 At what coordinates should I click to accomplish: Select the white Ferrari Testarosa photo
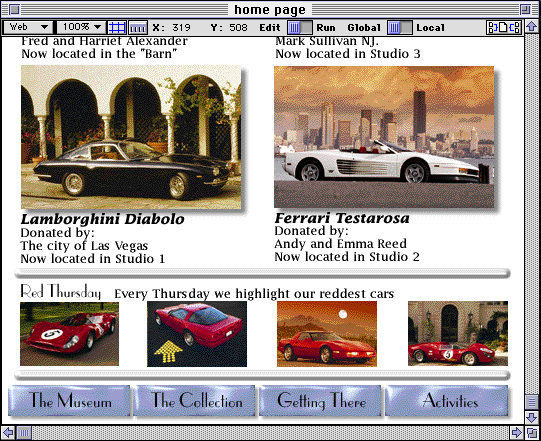click(x=384, y=137)
